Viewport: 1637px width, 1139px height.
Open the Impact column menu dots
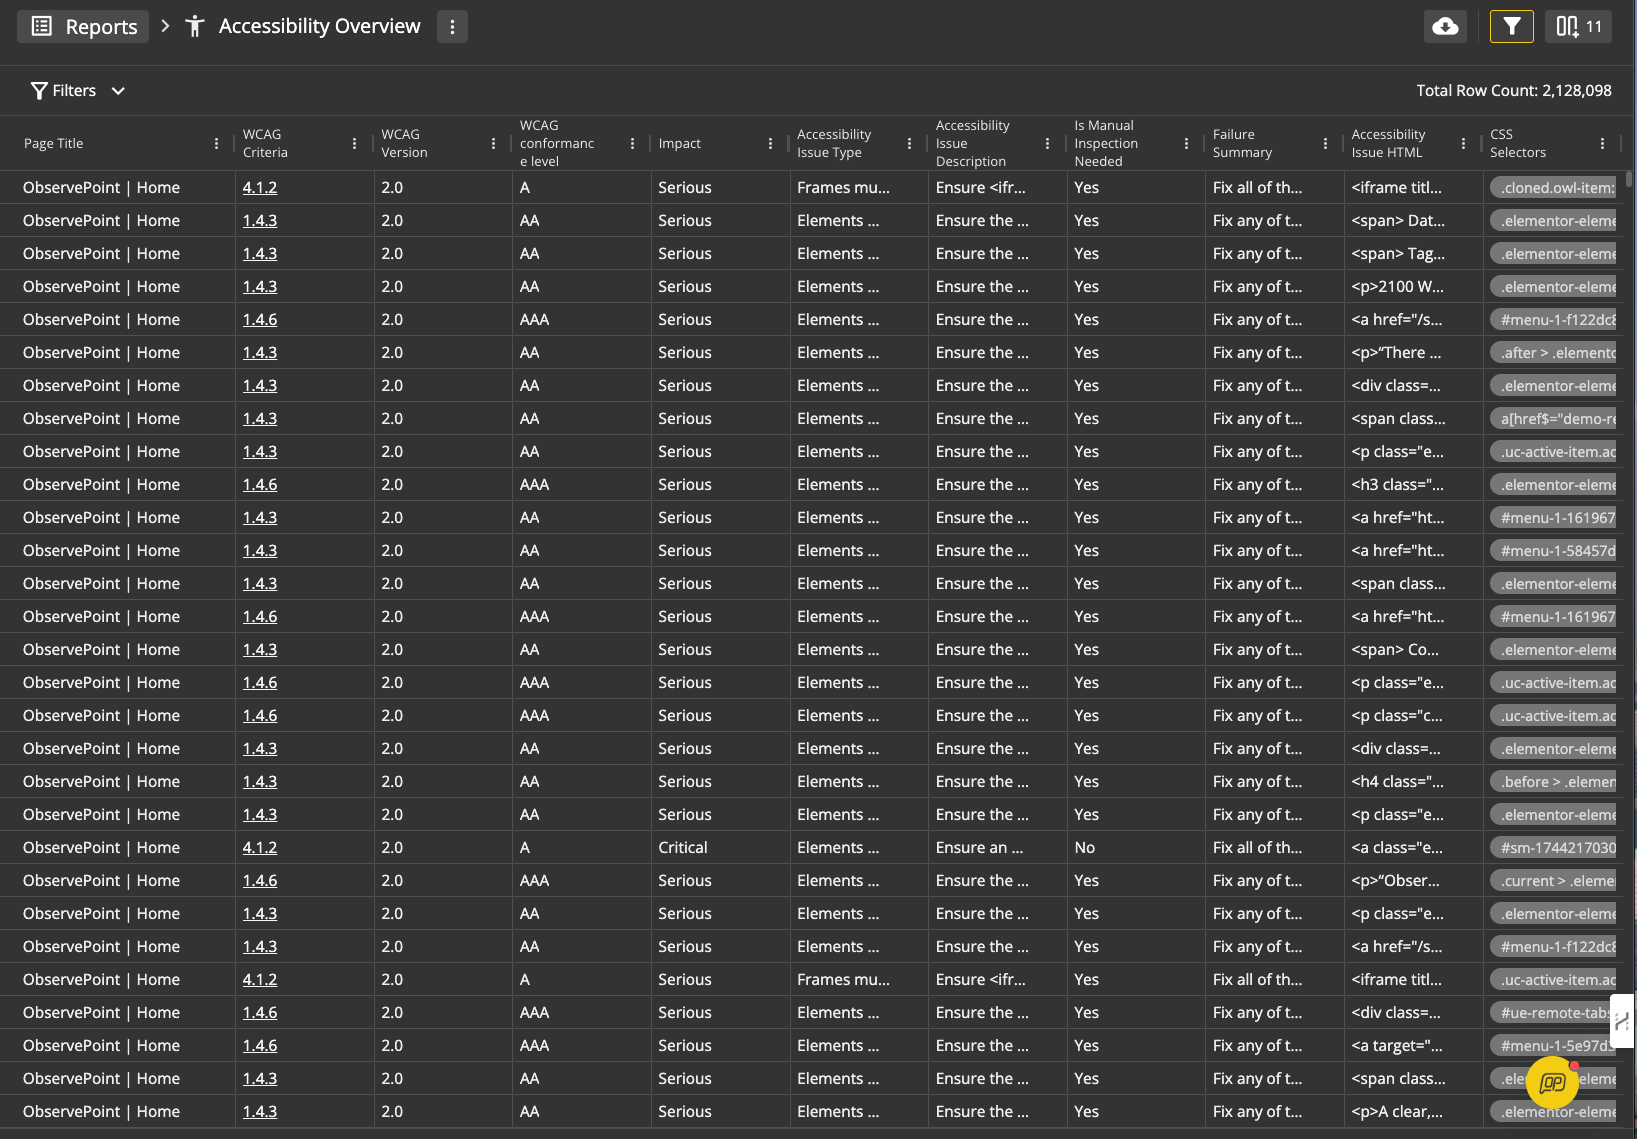(x=770, y=144)
